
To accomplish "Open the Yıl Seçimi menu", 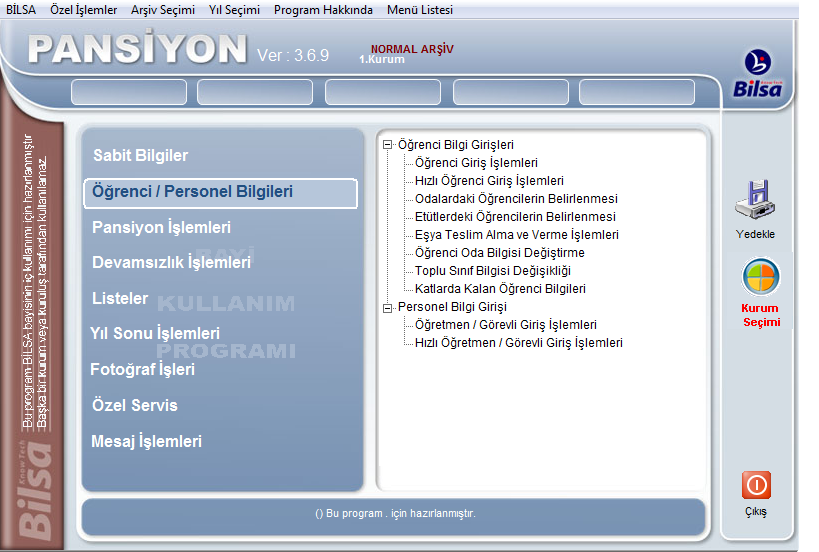I will pyautogui.click(x=234, y=10).
